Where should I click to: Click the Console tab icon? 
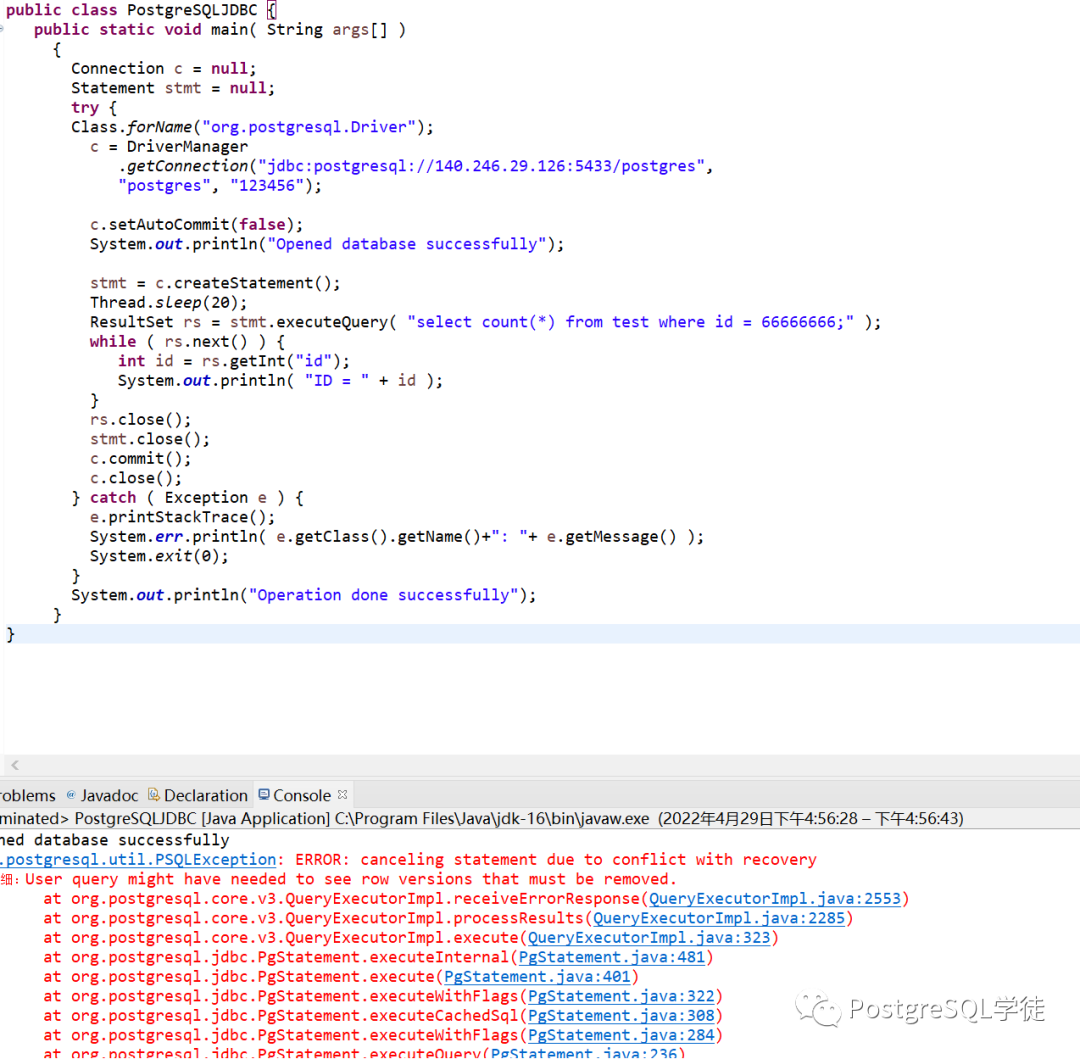pyautogui.click(x=264, y=795)
